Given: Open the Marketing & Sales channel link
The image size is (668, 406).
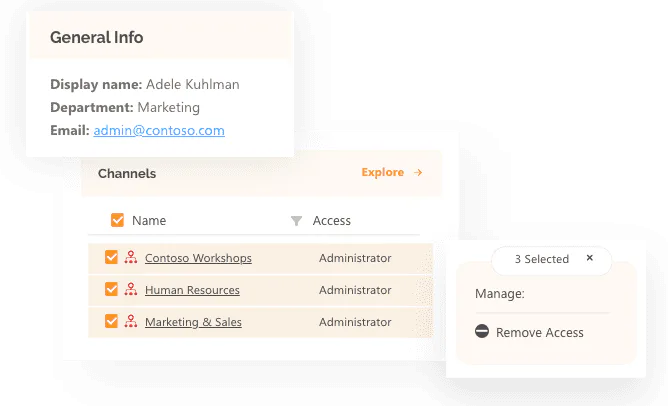Looking at the screenshot, I should point(193,322).
